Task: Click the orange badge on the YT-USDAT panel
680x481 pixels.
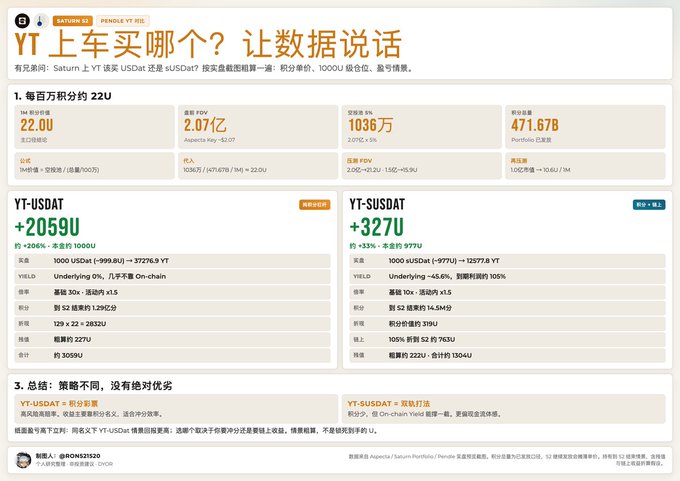Action: (314, 205)
